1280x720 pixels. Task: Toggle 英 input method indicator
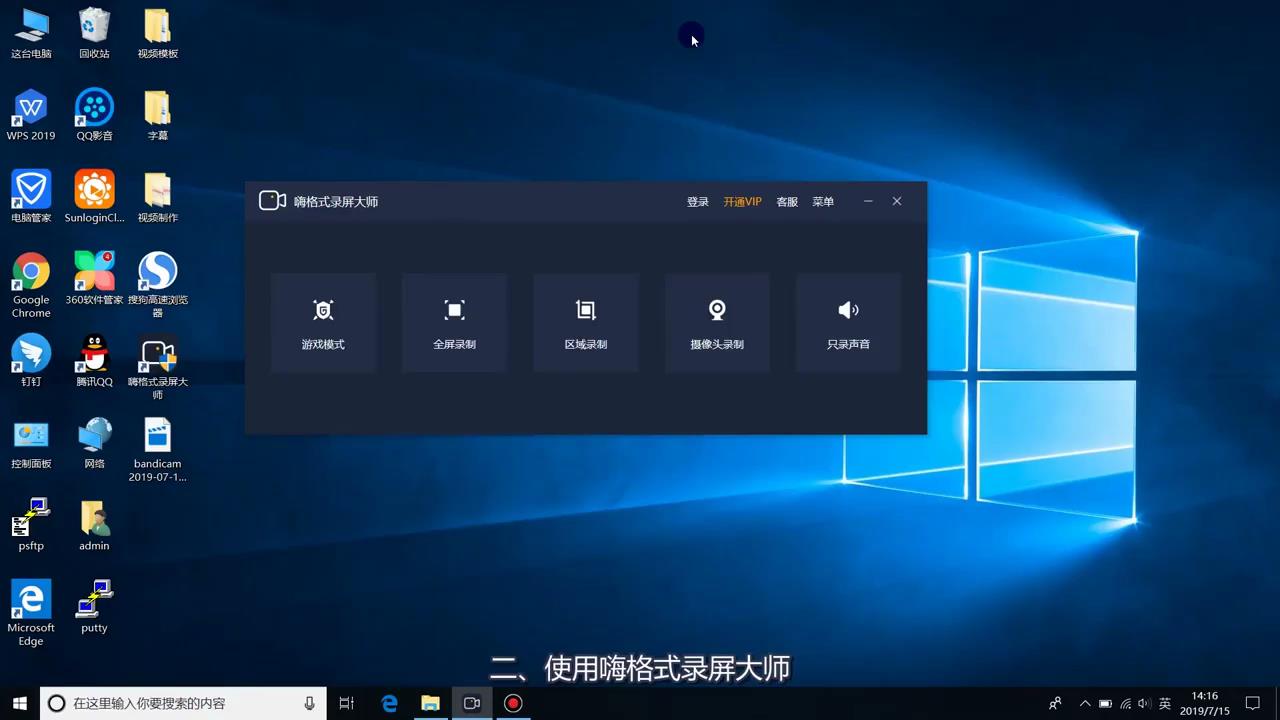tap(1165, 703)
